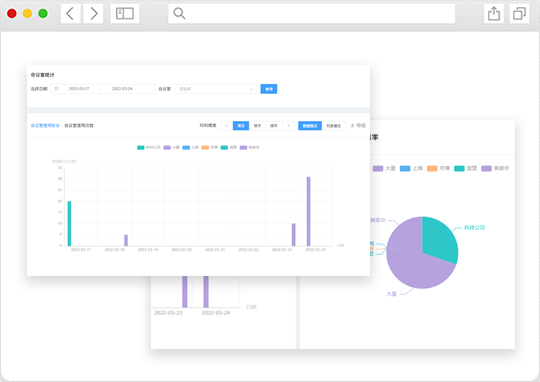Click the start date 2022-03-17 field
This screenshot has width=540, height=382.
79,89
